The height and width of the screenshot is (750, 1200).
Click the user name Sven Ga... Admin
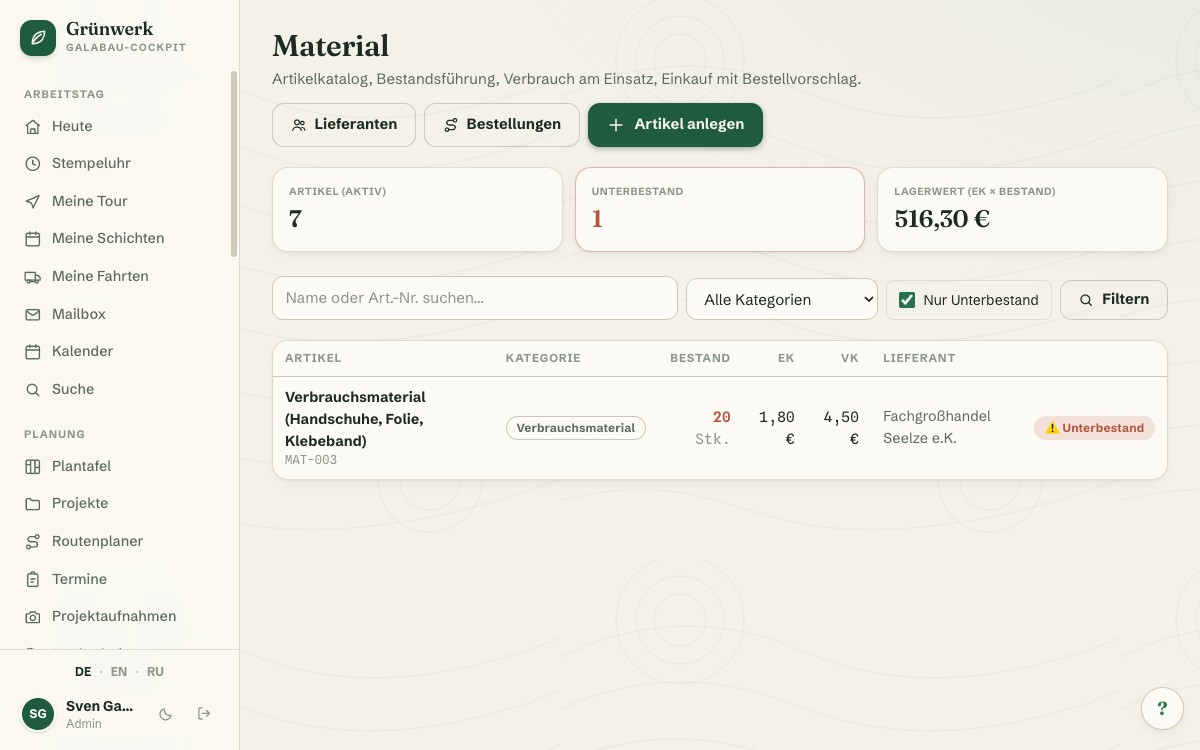[x=99, y=714]
